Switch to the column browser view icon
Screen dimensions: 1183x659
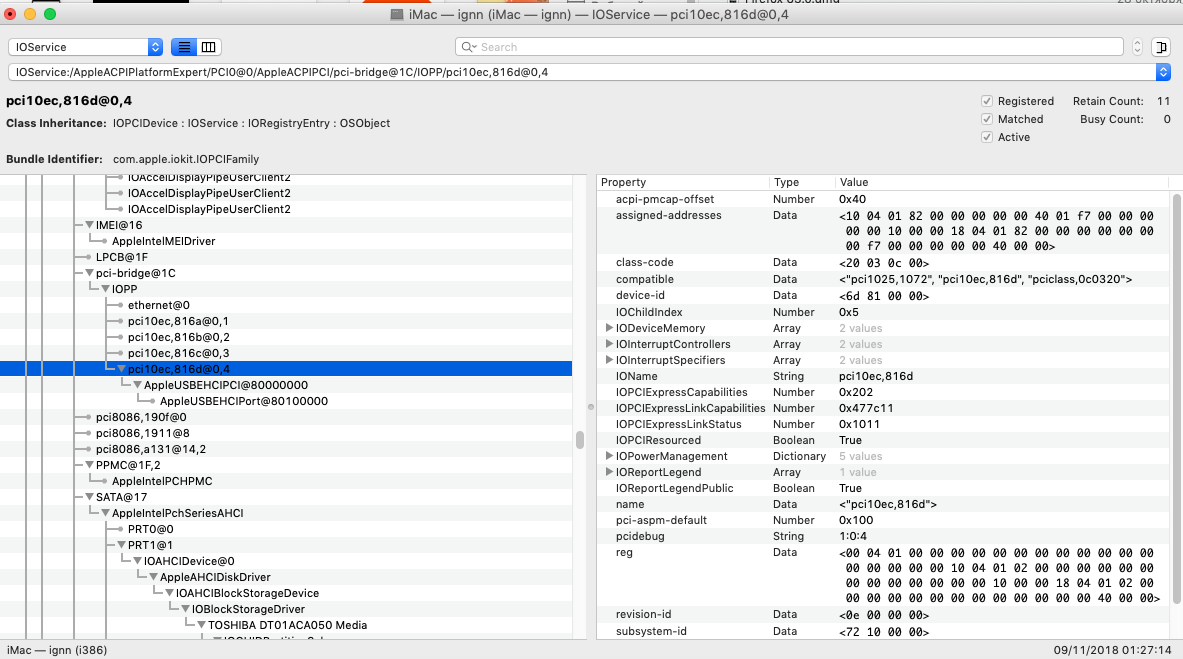[x=208, y=47]
